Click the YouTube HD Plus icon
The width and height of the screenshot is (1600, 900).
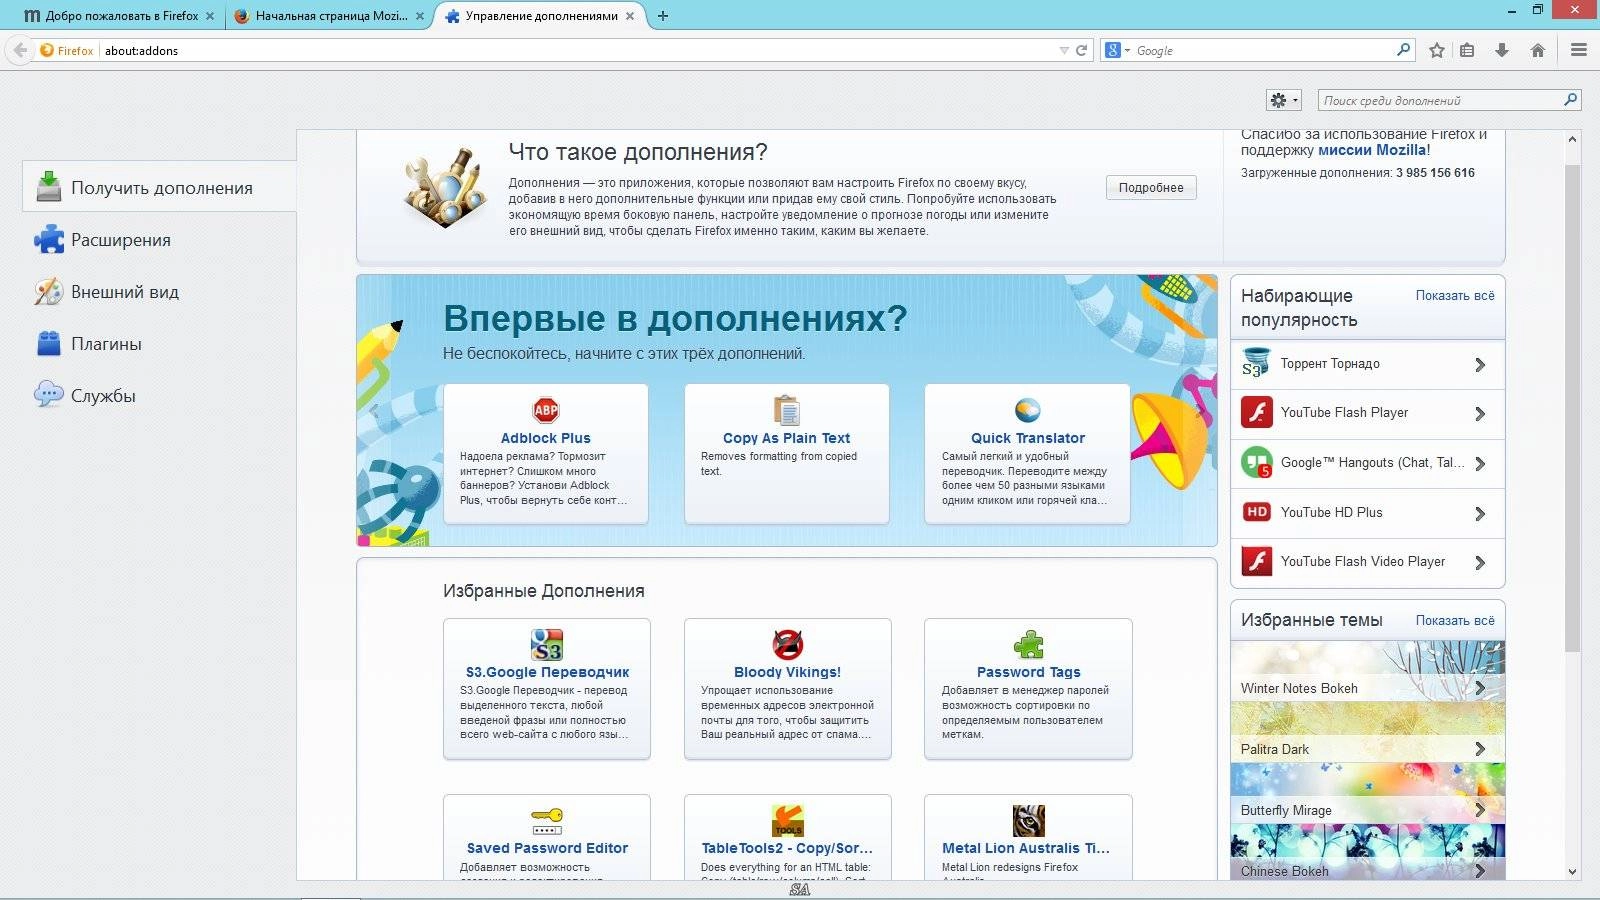click(1257, 512)
